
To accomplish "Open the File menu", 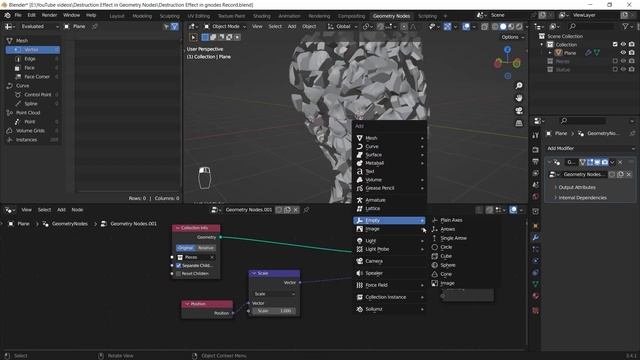I will (18, 15).
